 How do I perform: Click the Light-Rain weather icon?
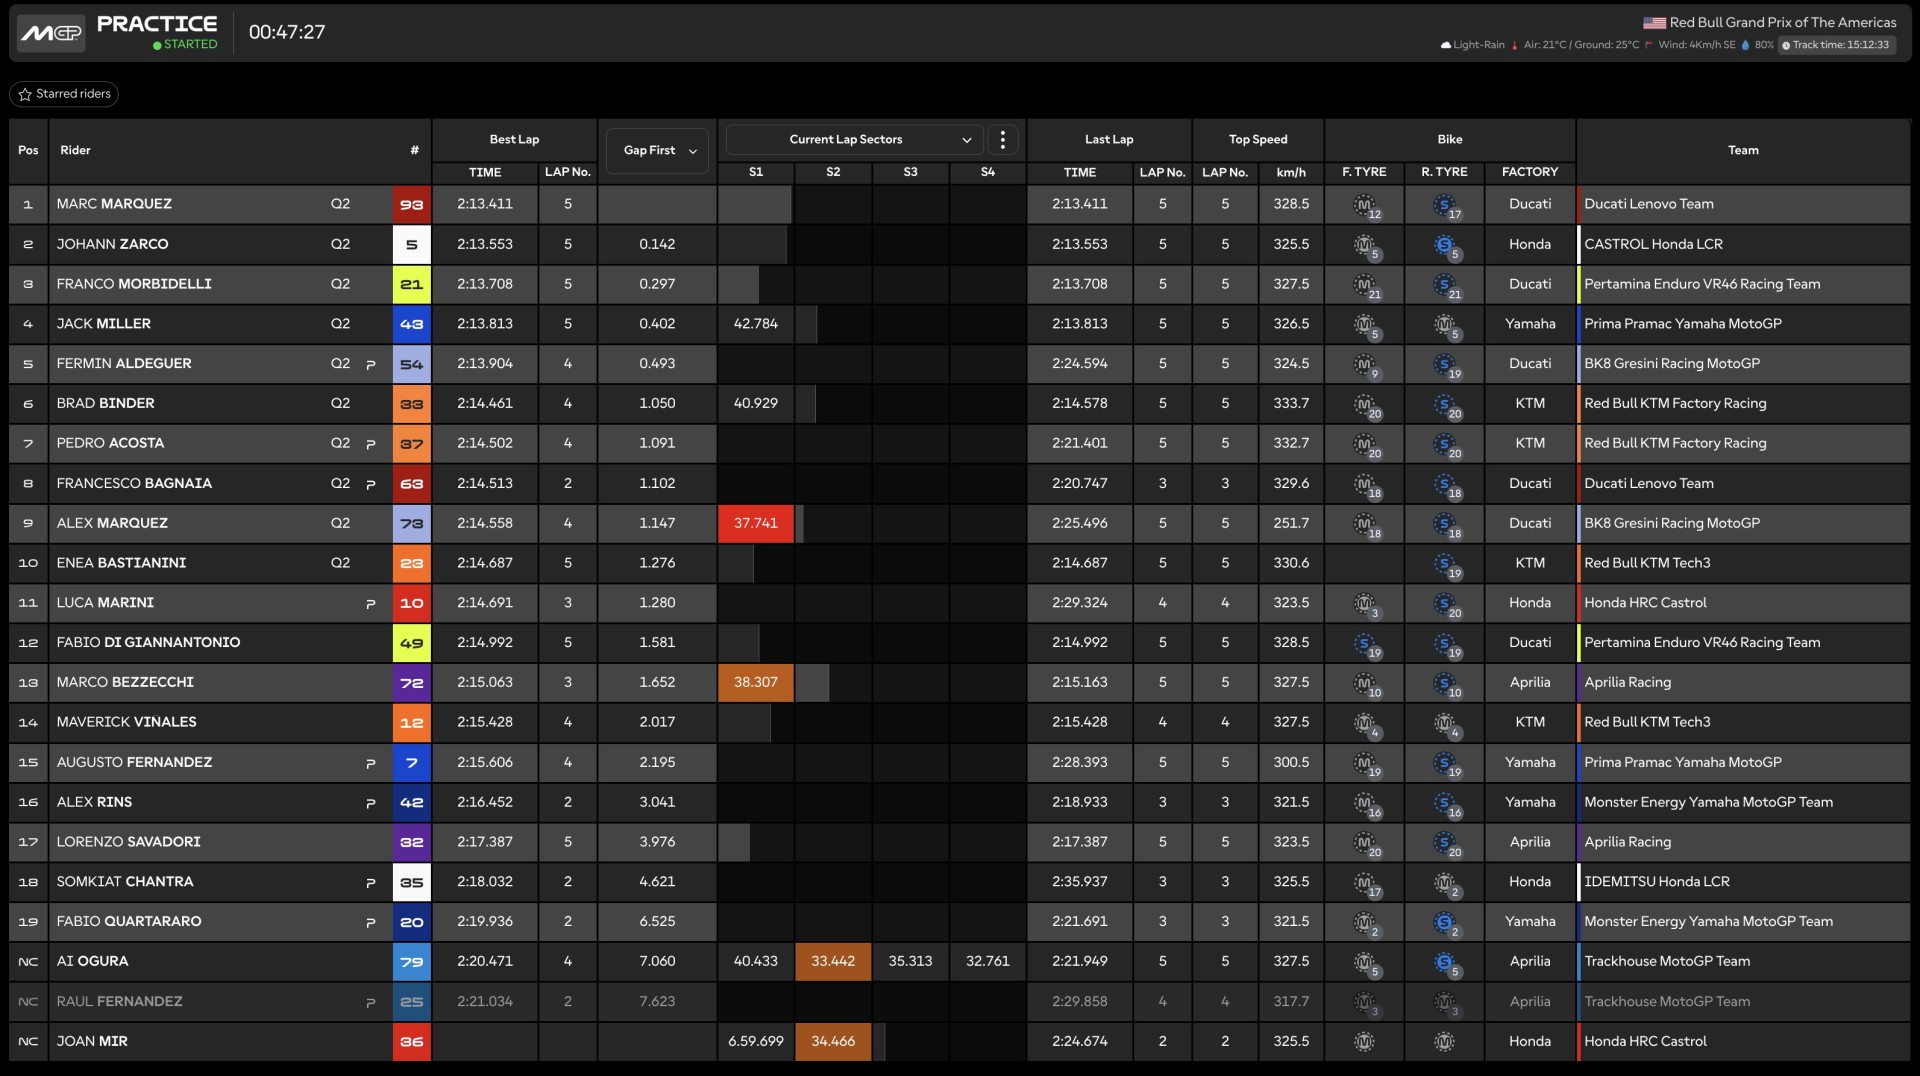(x=1445, y=45)
